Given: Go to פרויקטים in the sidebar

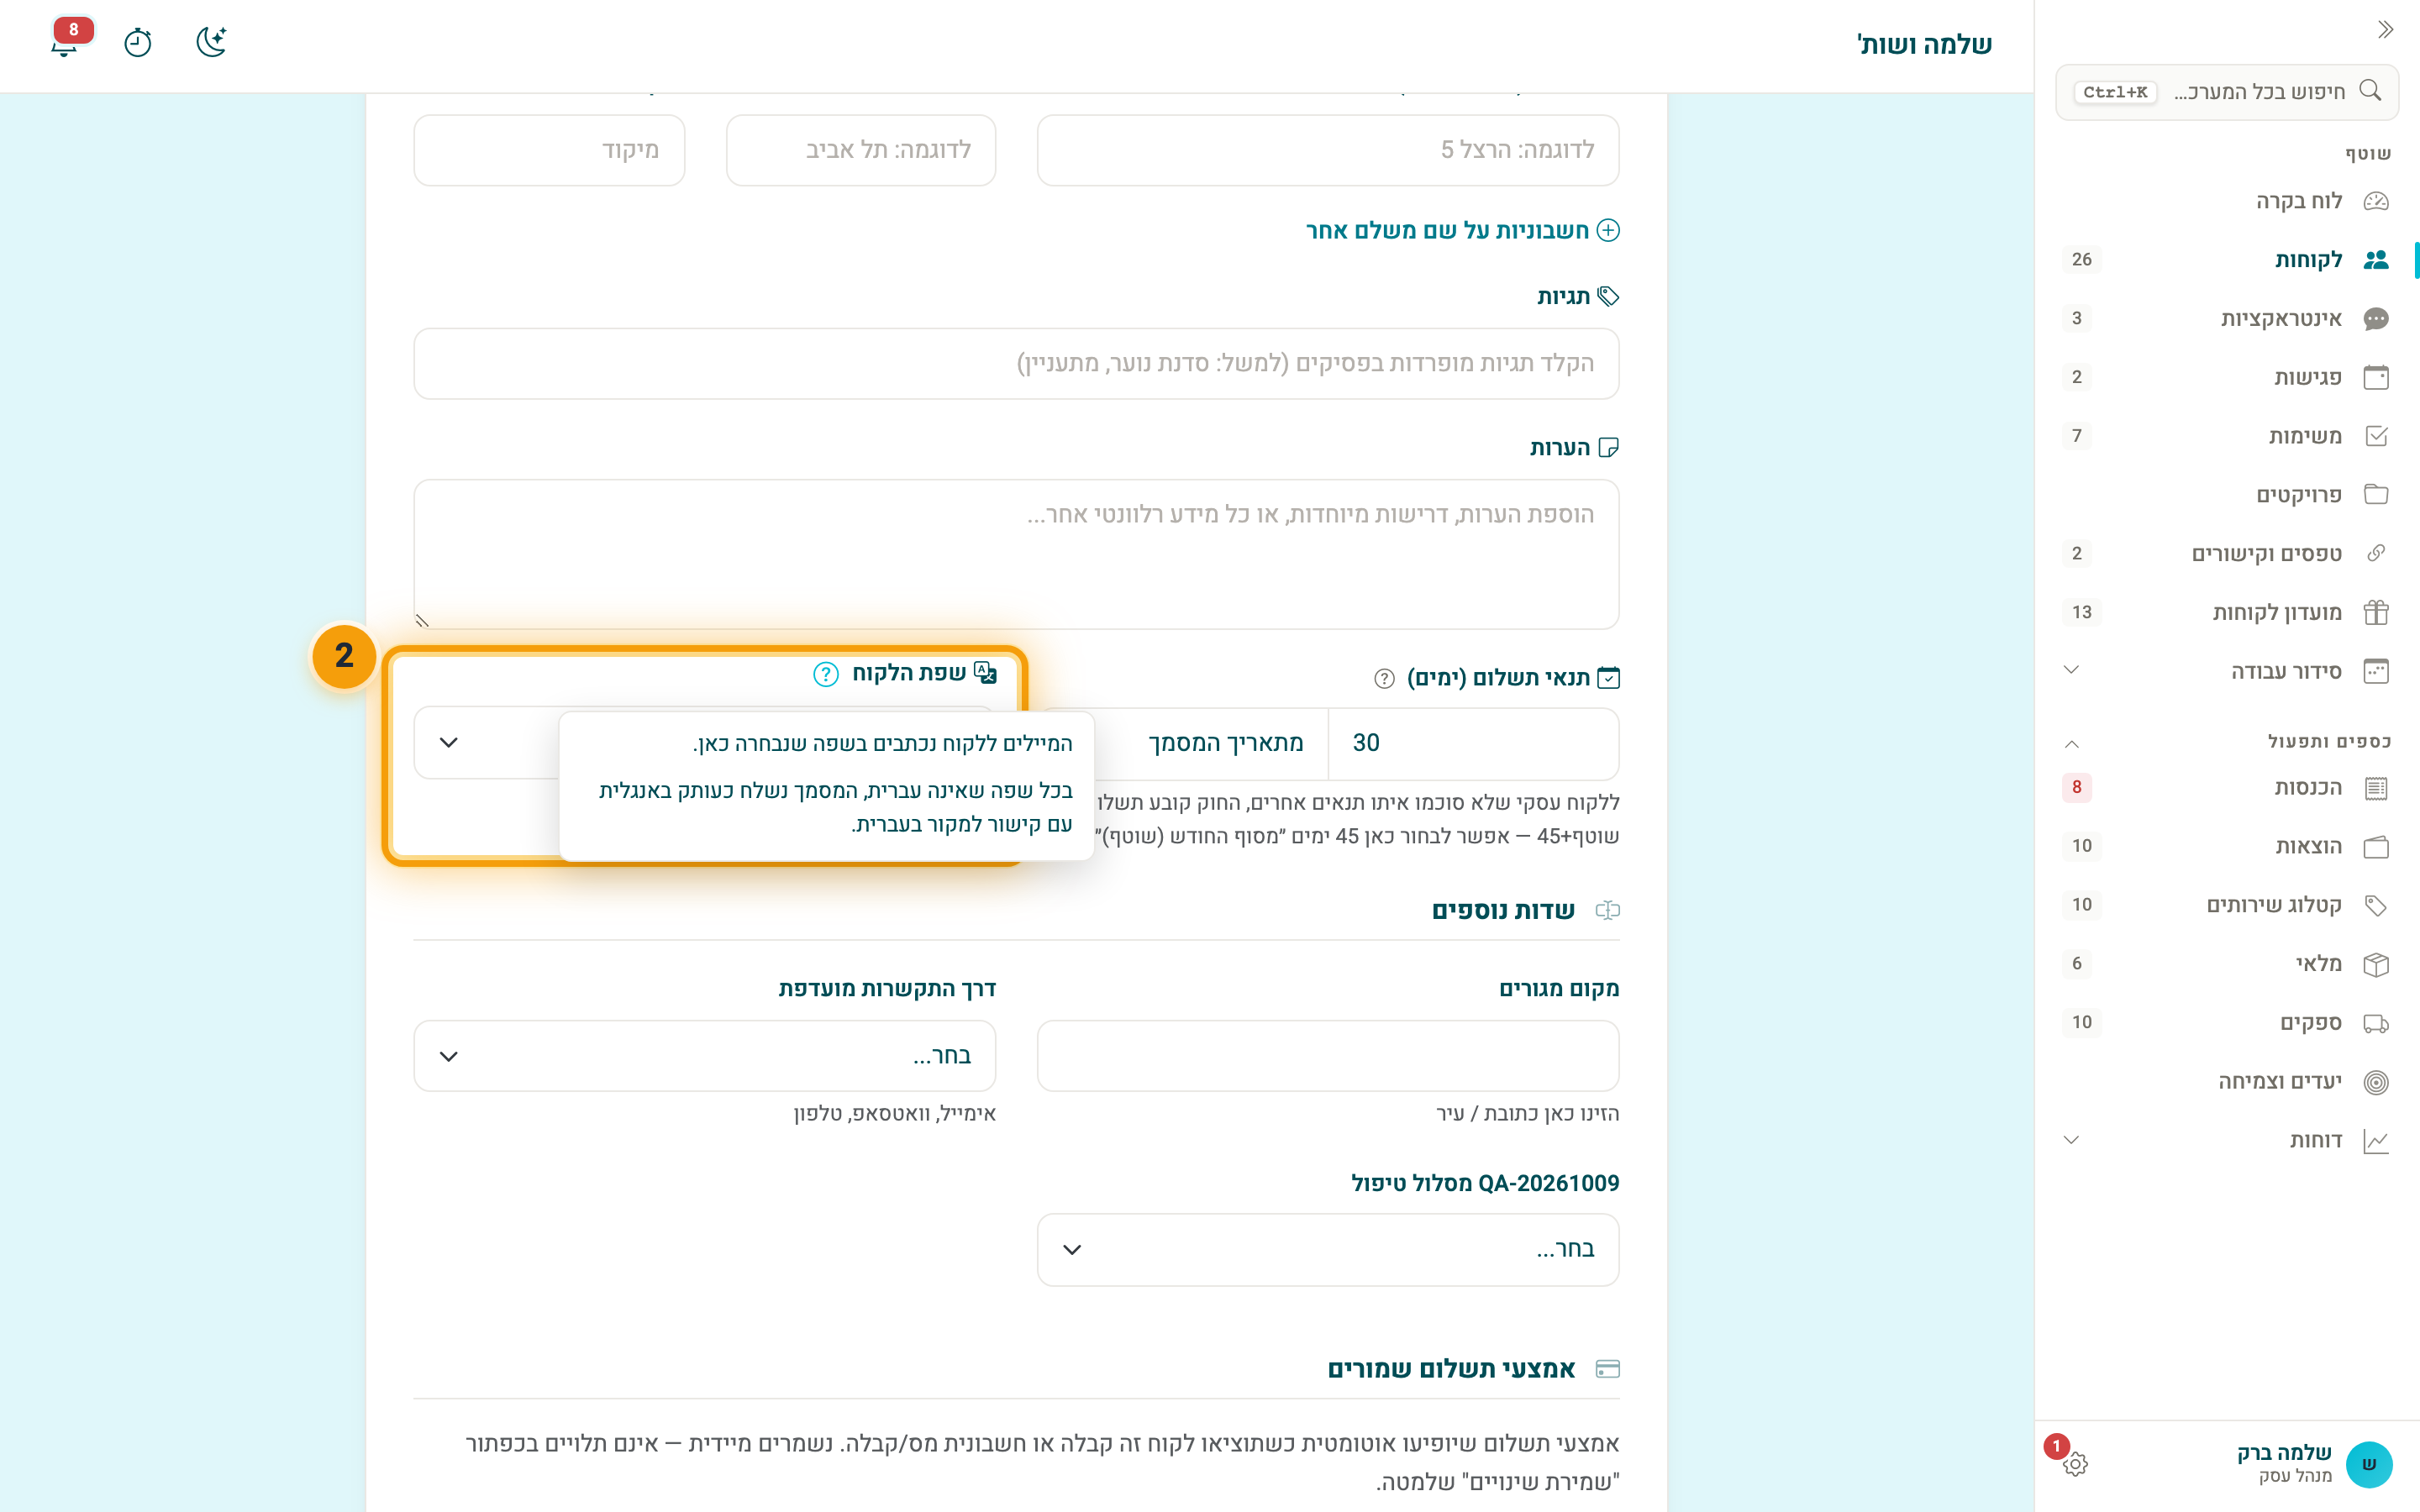Looking at the screenshot, I should click(2227, 495).
